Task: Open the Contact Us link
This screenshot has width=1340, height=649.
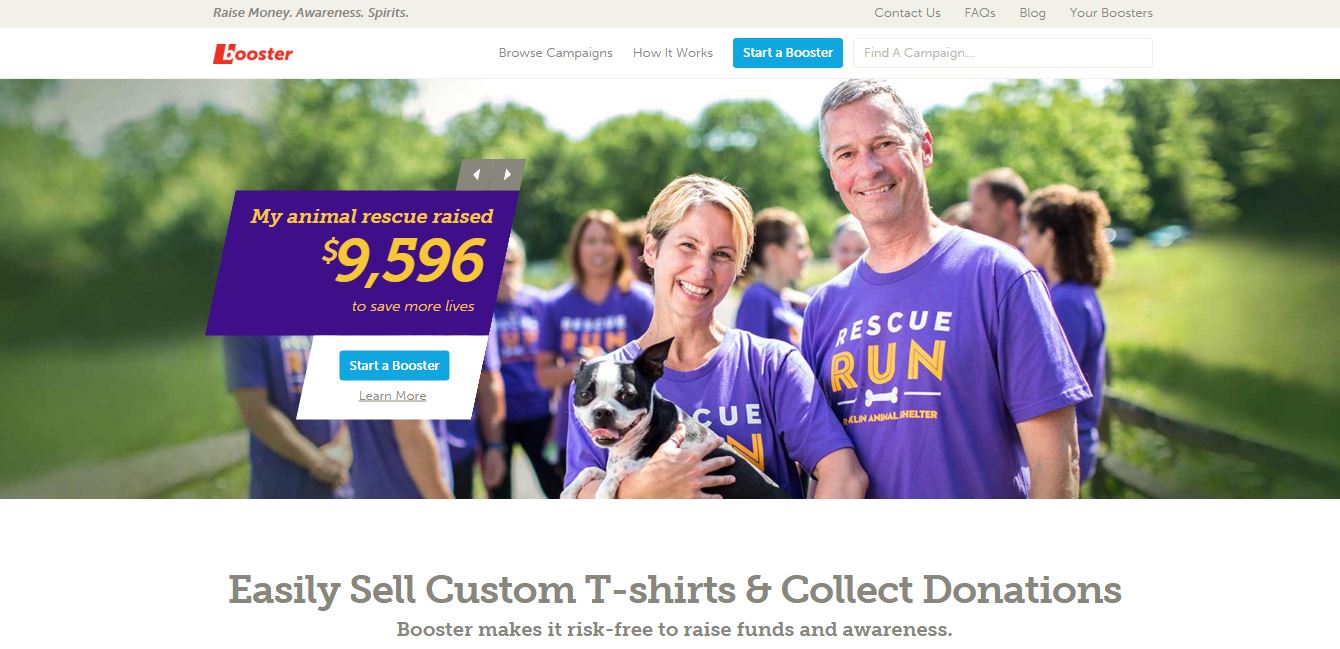Action: pyautogui.click(x=907, y=13)
